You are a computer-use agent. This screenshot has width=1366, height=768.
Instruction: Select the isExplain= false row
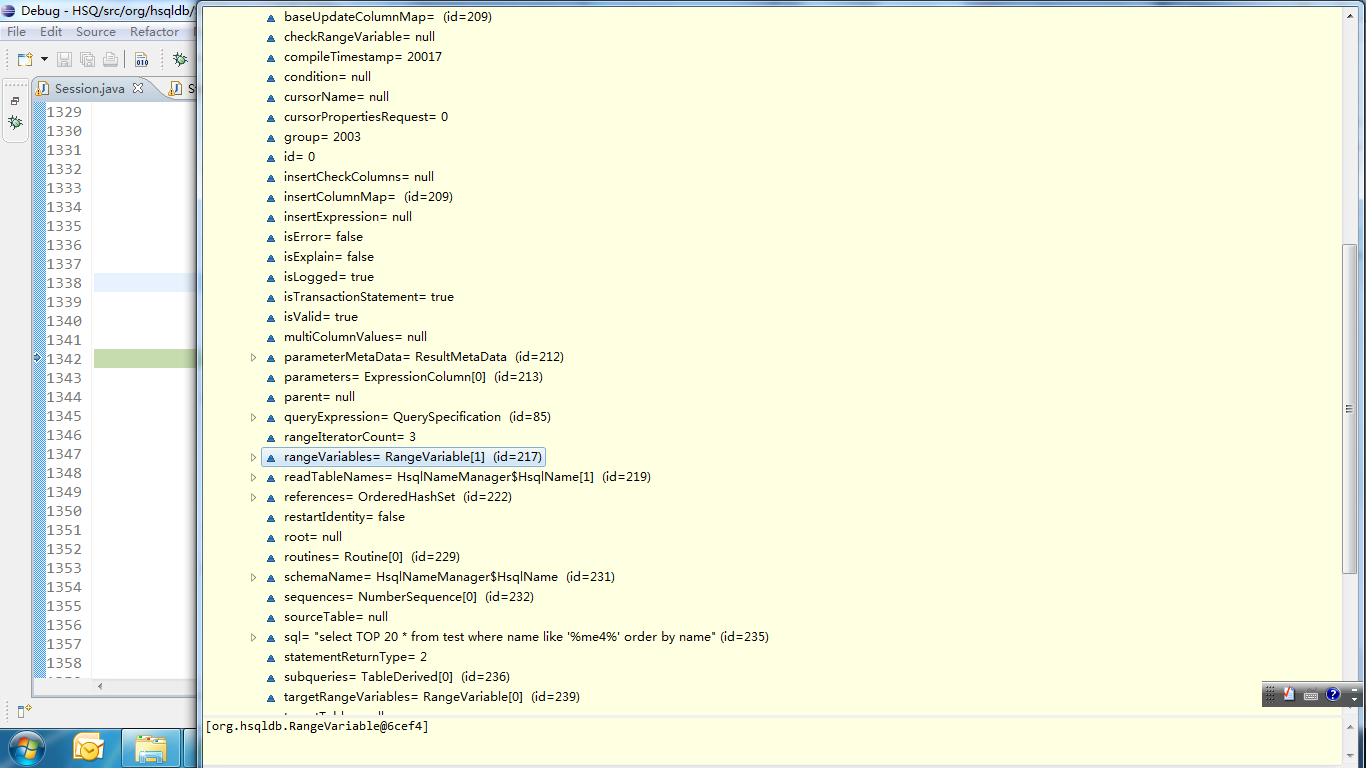pyautogui.click(x=319, y=257)
